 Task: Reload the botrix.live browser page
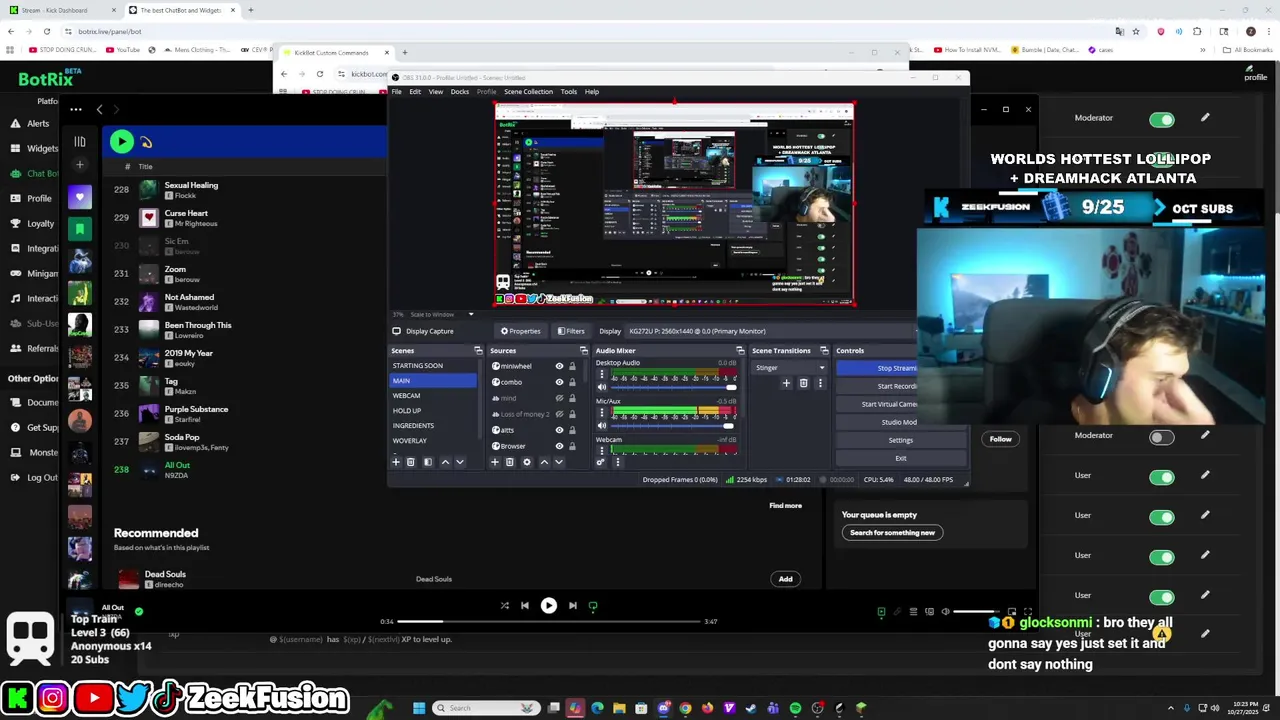click(46, 31)
